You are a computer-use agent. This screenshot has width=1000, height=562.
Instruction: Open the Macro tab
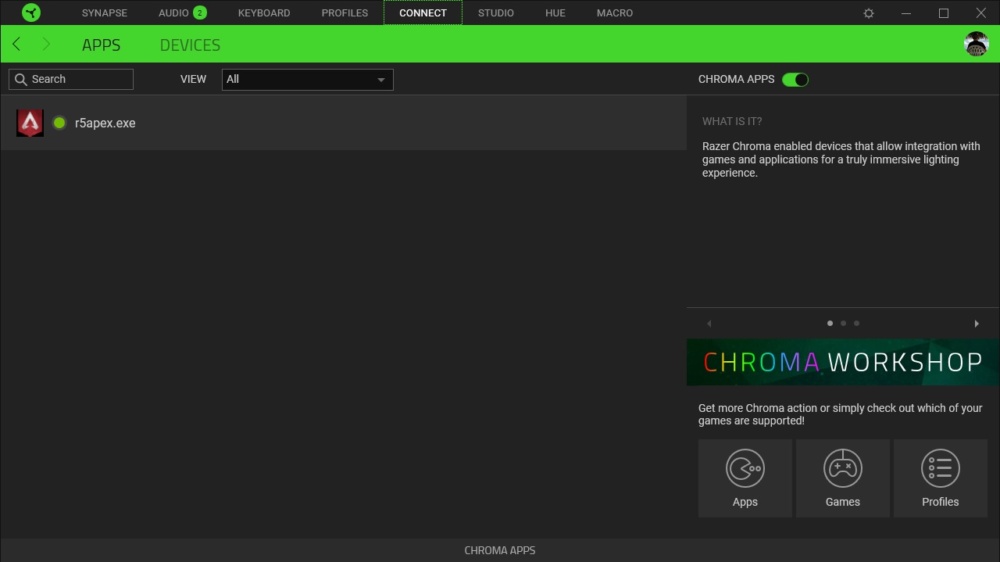tap(615, 13)
